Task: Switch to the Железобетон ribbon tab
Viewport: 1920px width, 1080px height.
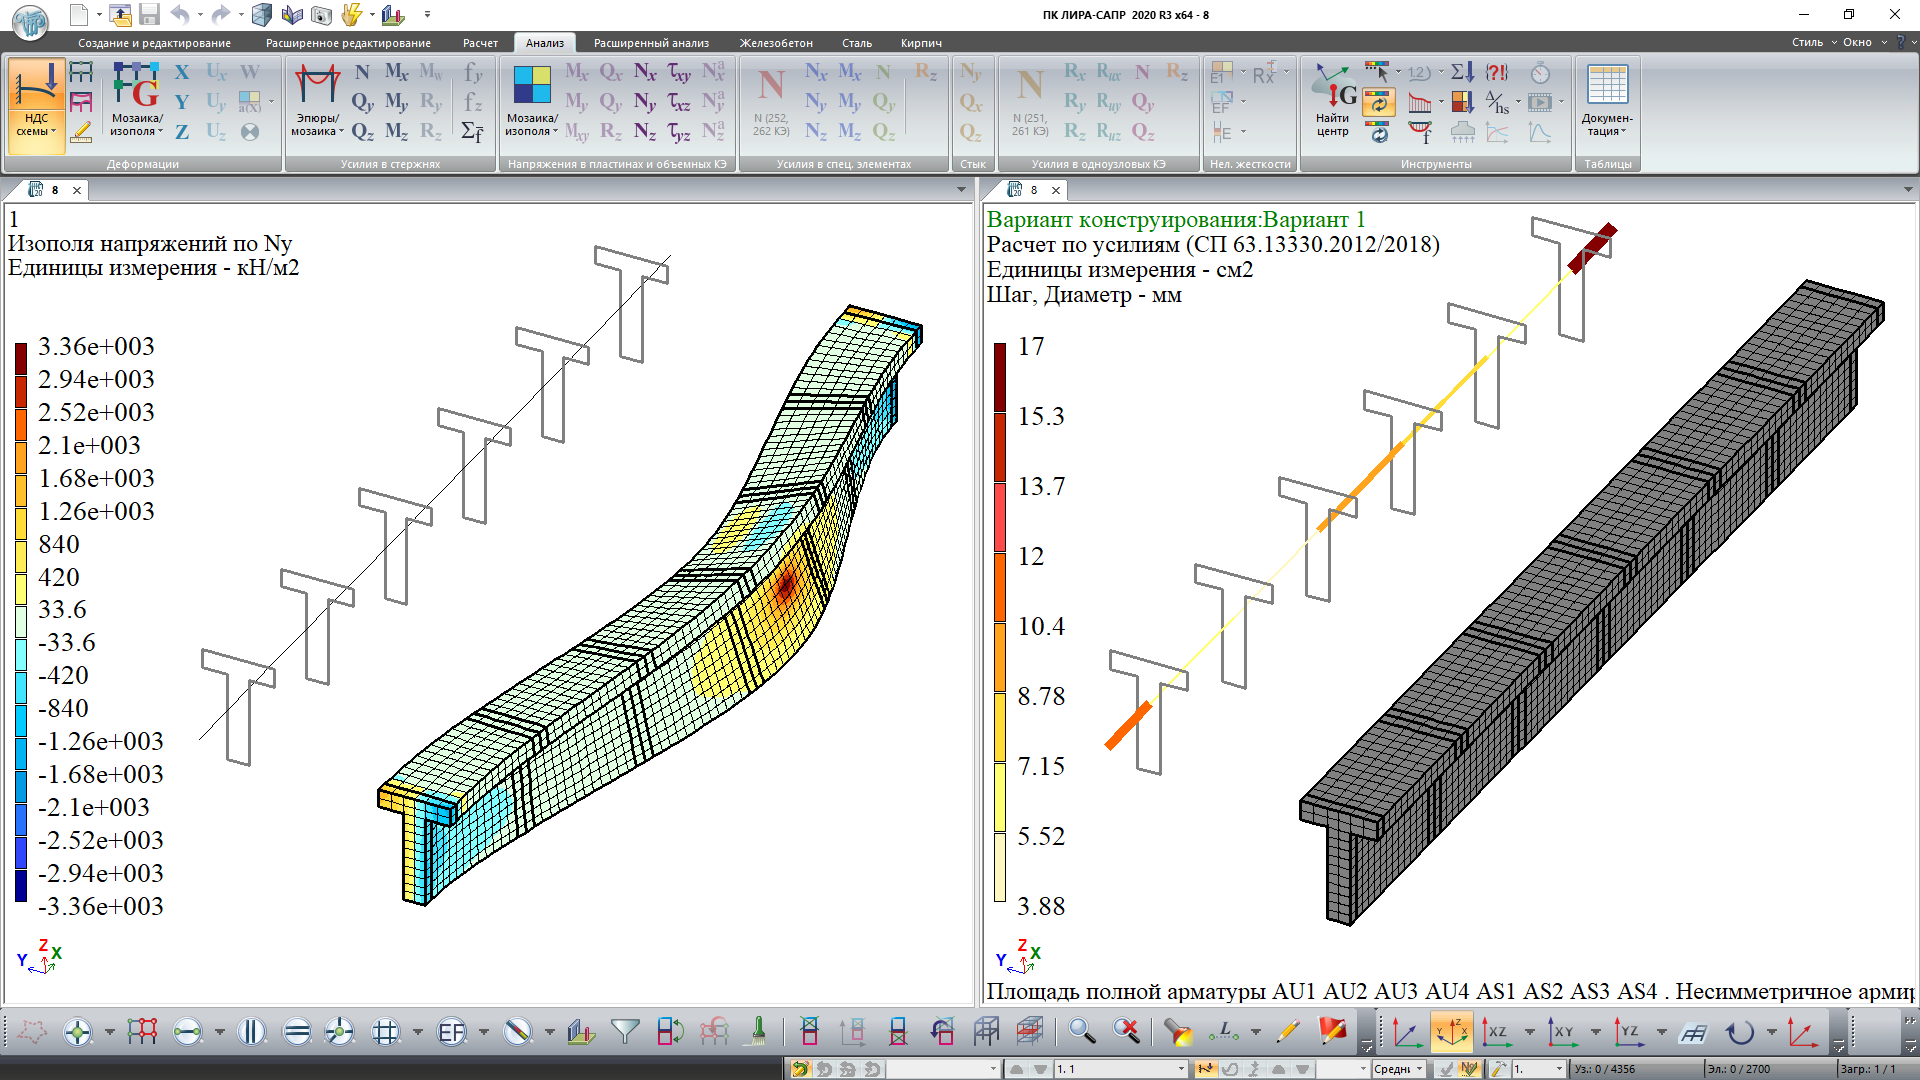Action: pos(776,43)
